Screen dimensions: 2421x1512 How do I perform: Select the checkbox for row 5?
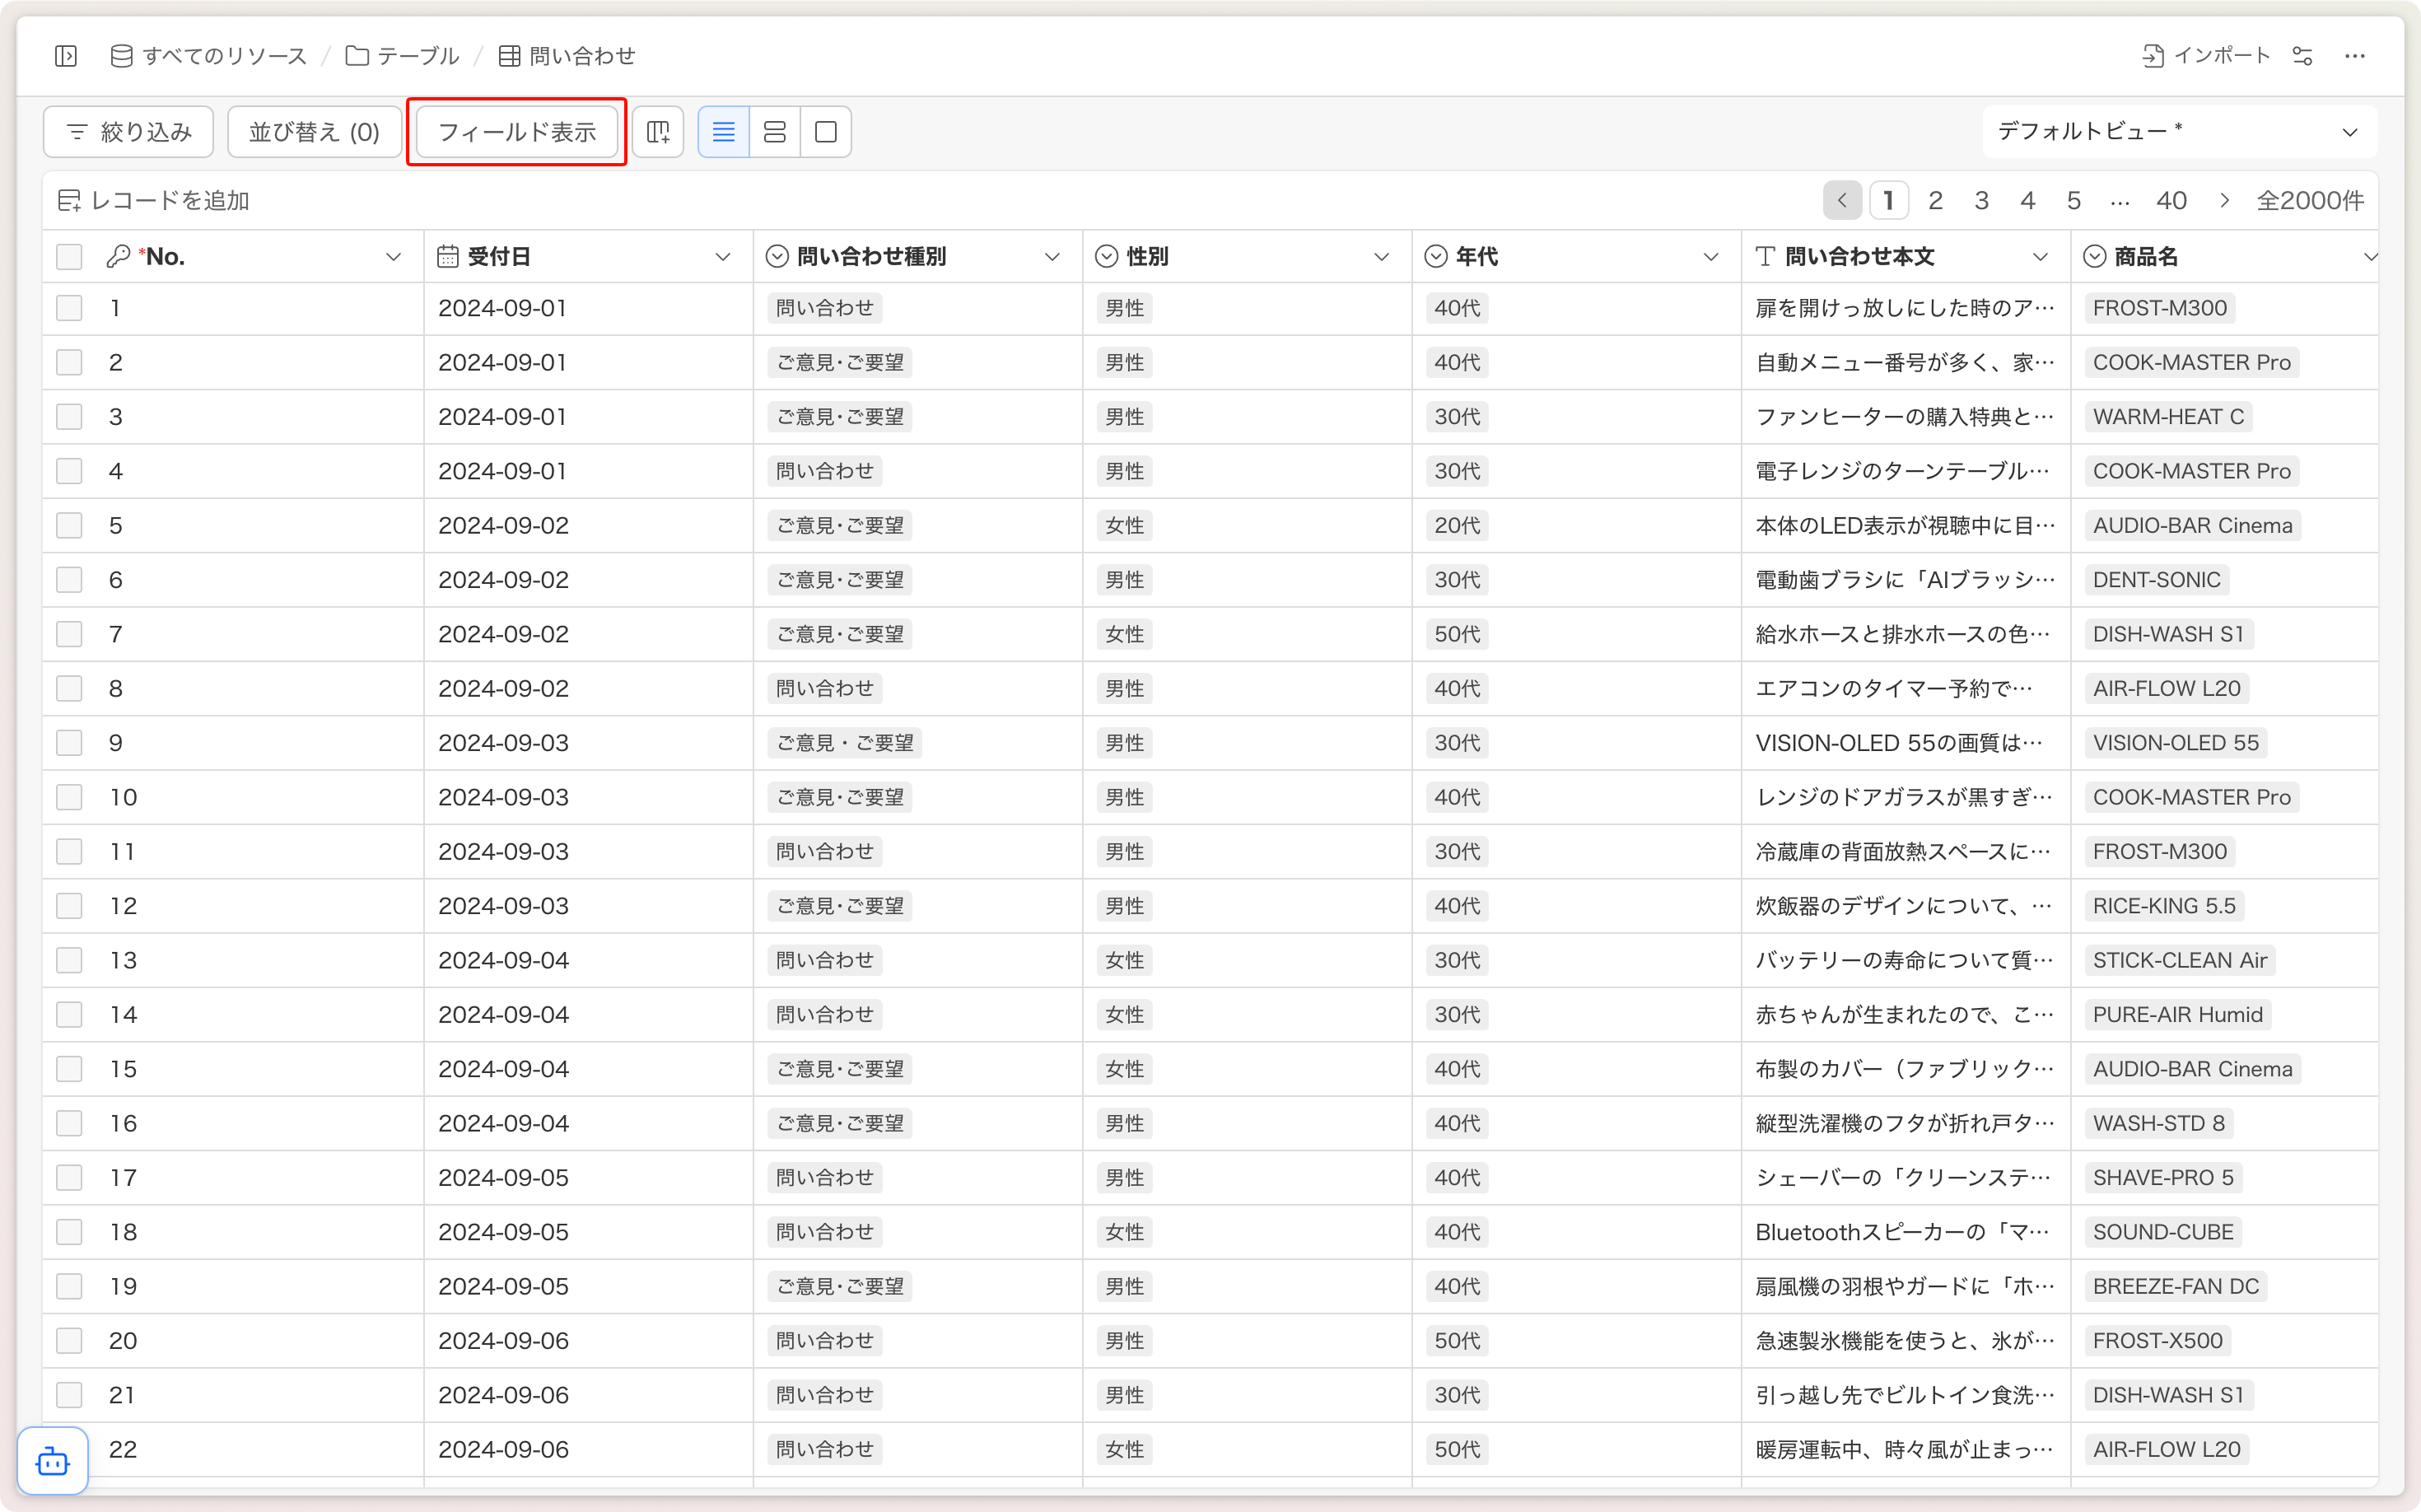tap(69, 526)
